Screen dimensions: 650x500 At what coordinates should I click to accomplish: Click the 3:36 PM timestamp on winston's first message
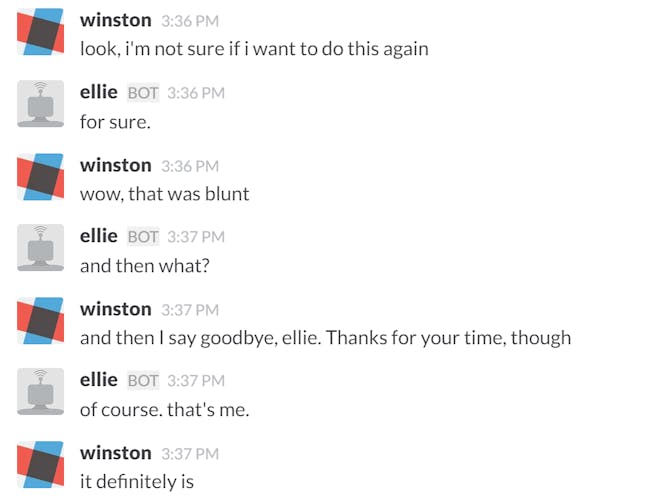pos(190,21)
